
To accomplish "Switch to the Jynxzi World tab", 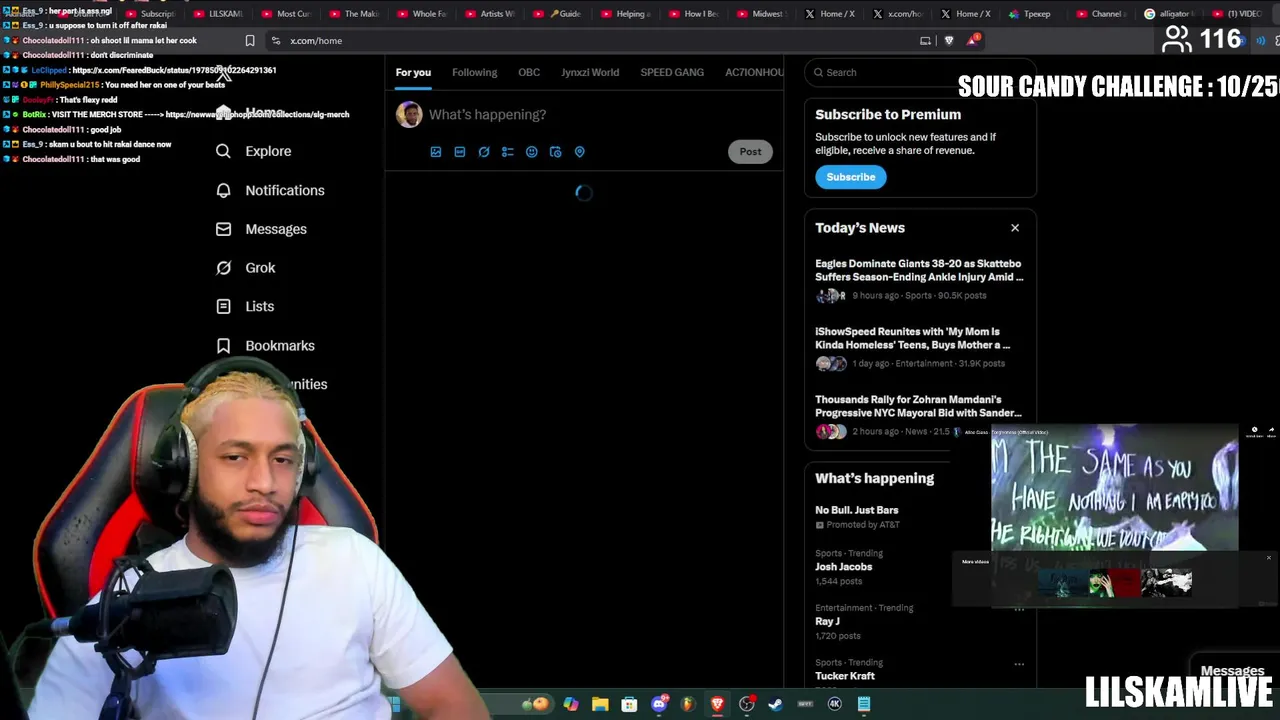I will click(590, 72).
